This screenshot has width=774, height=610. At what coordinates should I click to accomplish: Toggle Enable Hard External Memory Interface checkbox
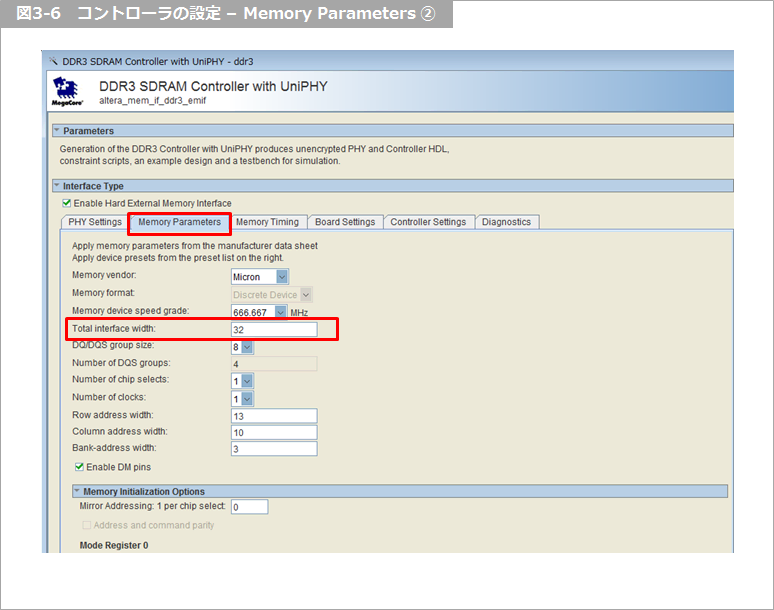(67, 203)
